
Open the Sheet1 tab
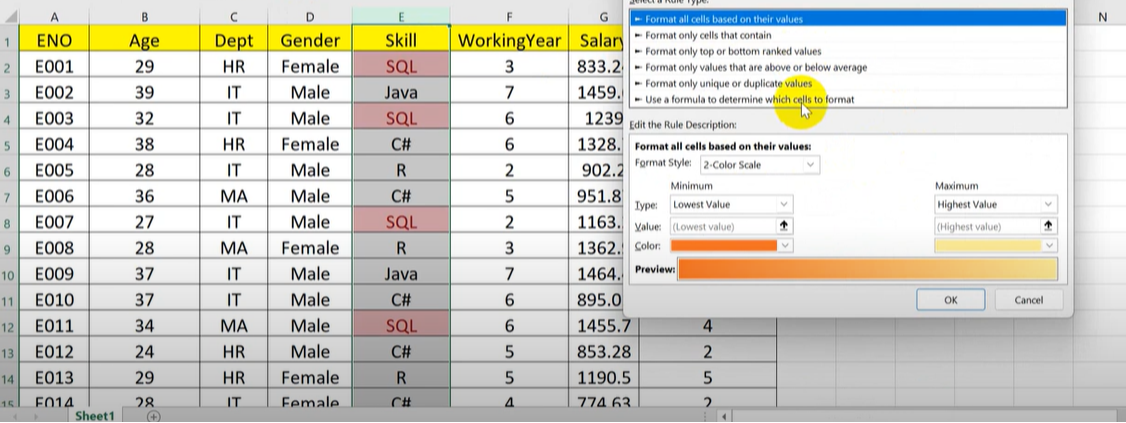[x=96, y=416]
